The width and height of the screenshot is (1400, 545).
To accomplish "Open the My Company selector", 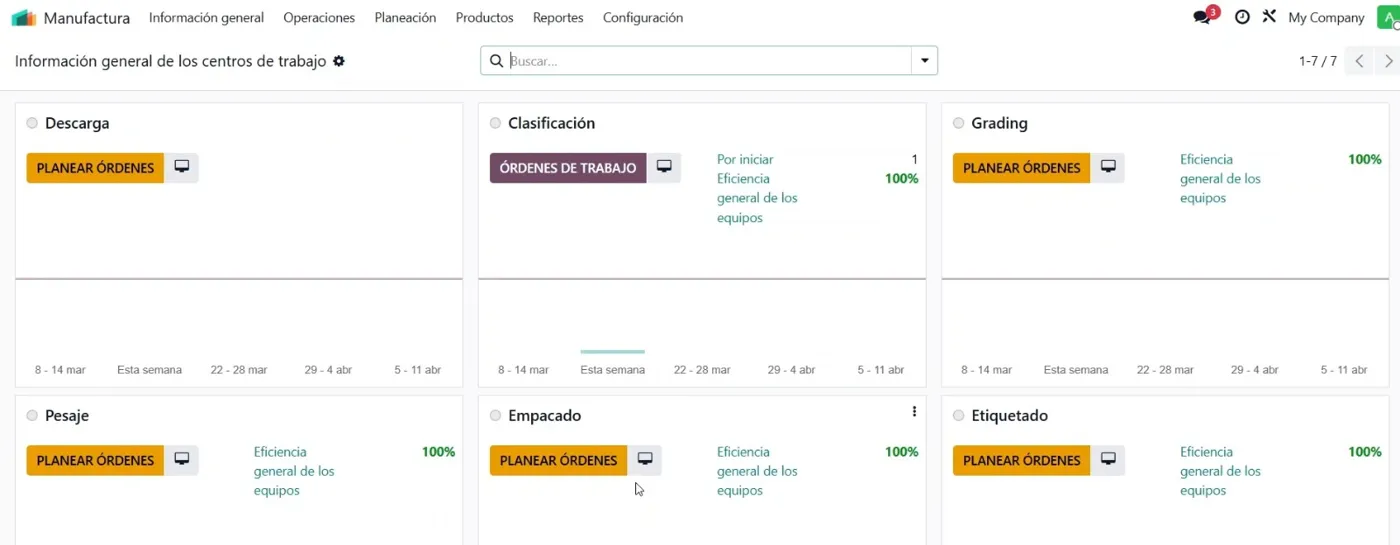I will 1326,18.
